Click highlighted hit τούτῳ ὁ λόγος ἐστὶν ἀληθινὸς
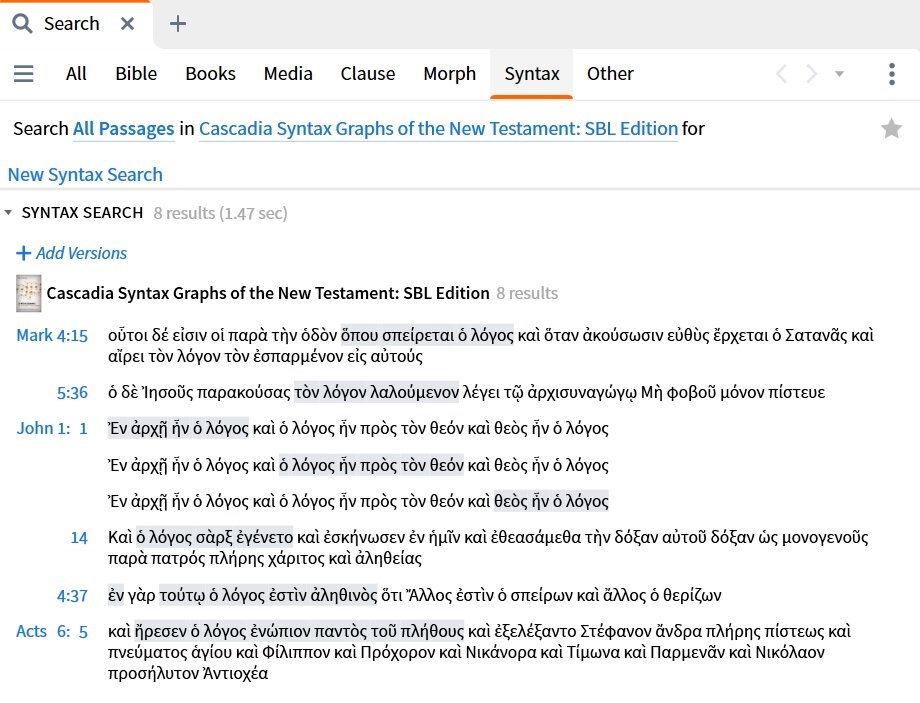920x703 pixels. click(268, 595)
